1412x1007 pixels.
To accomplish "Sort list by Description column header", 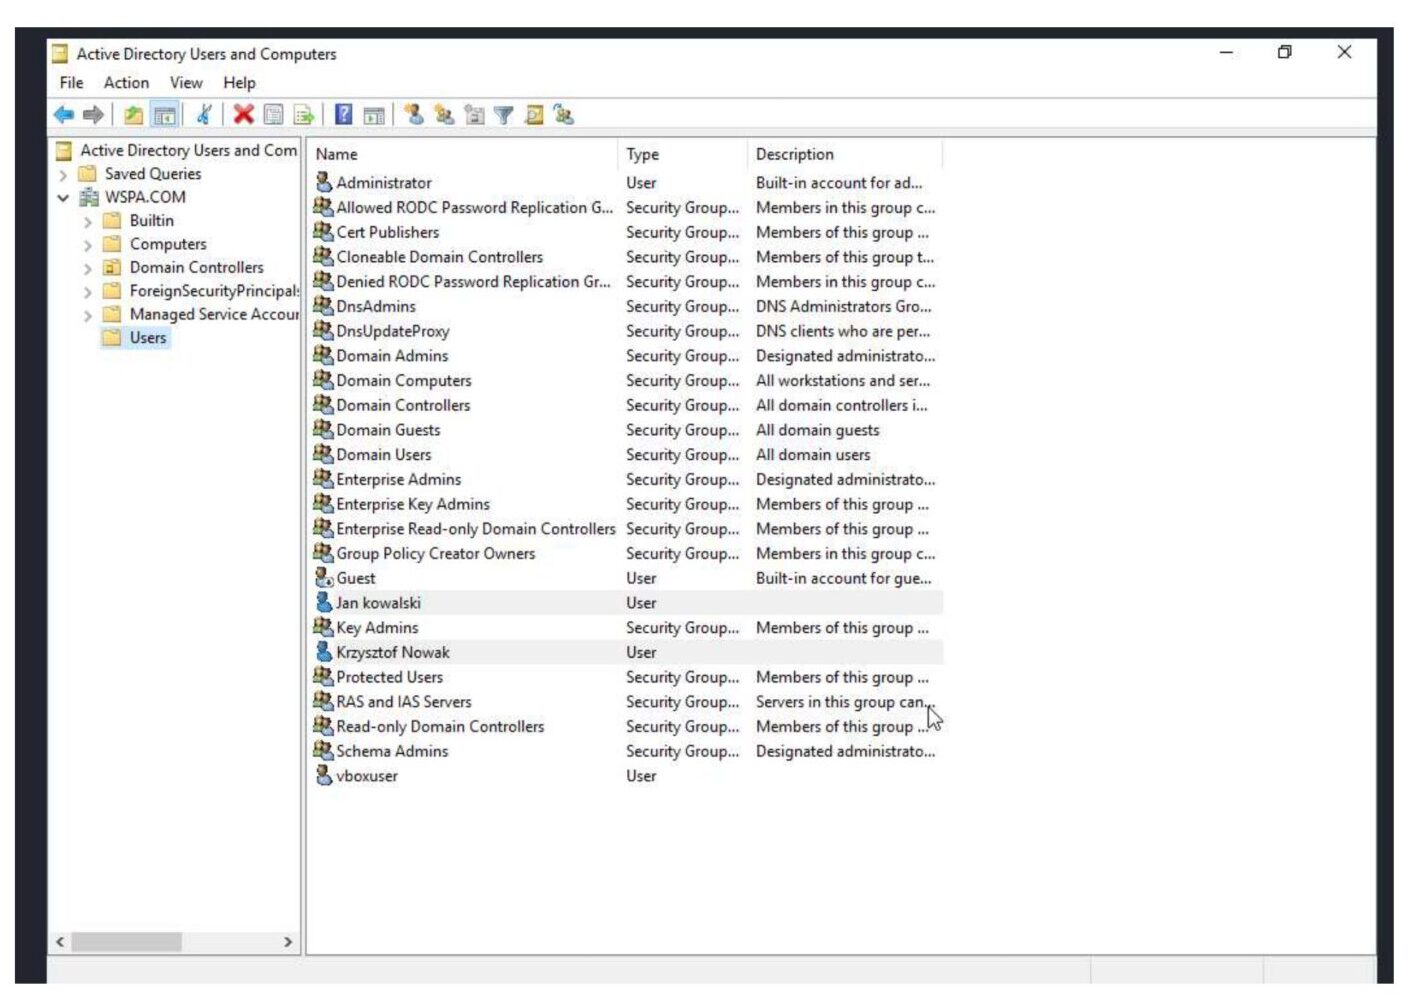I will [845, 154].
